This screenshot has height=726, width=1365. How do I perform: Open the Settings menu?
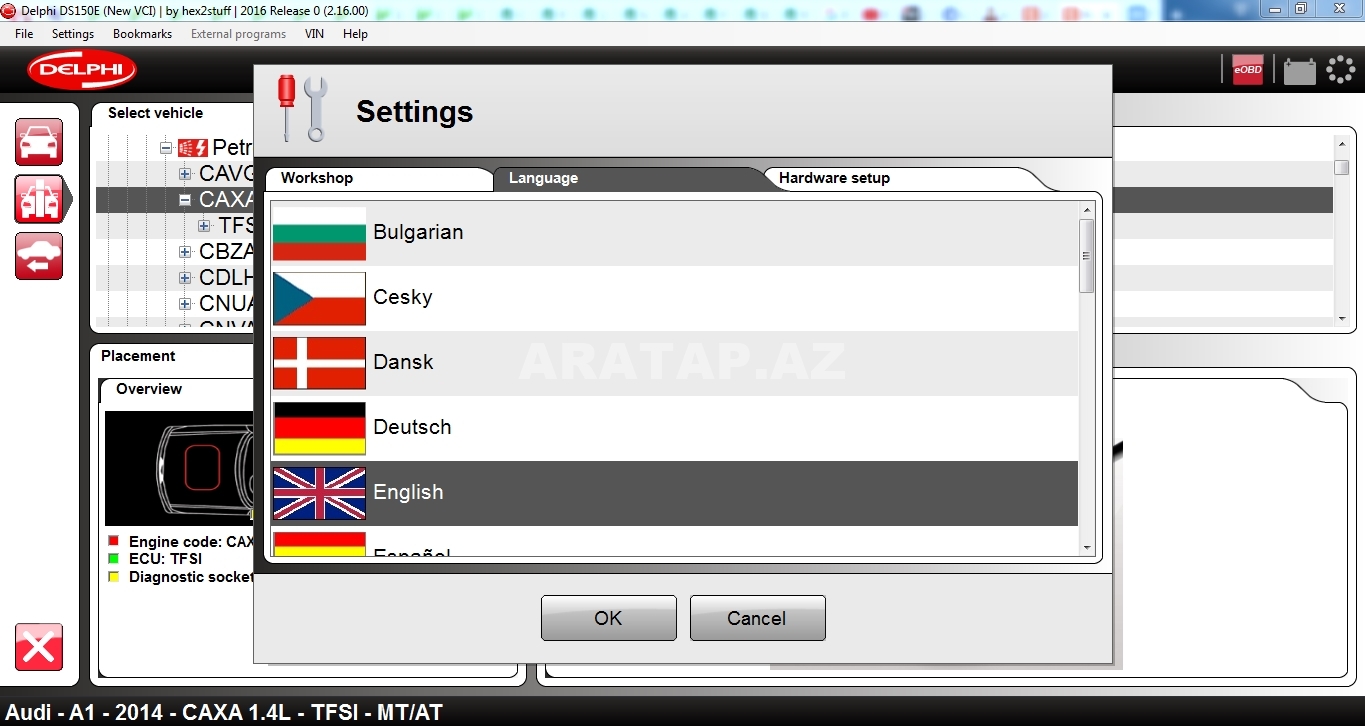[73, 34]
